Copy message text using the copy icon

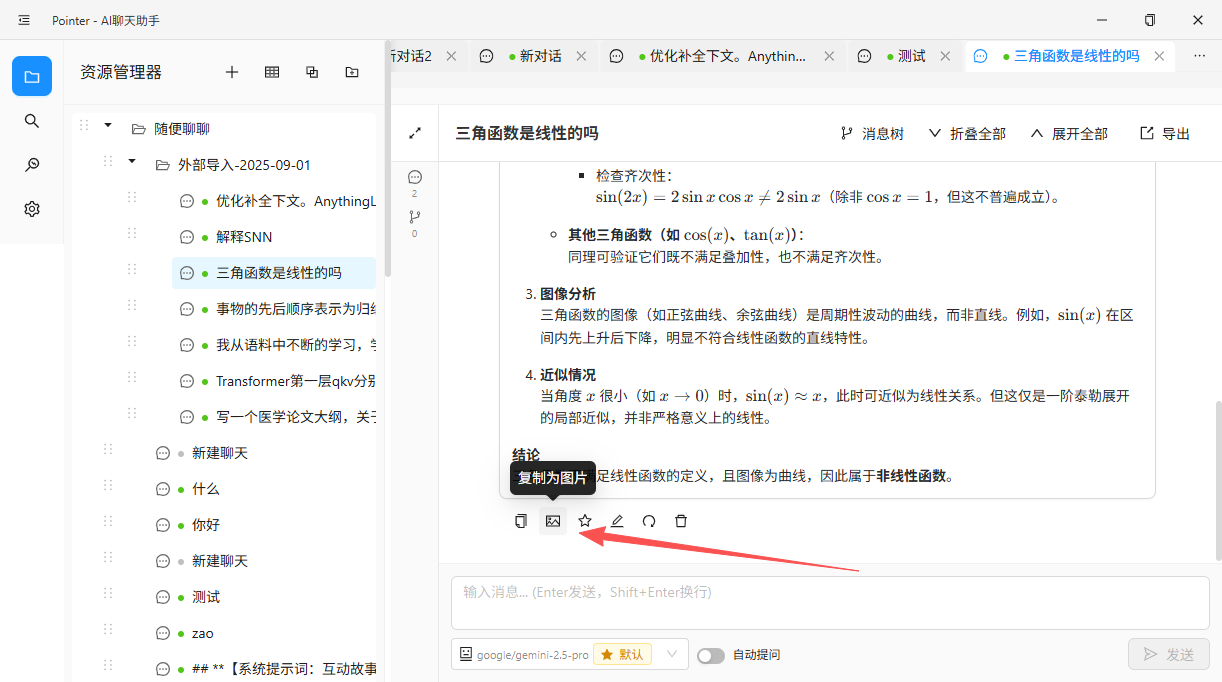[521, 521]
